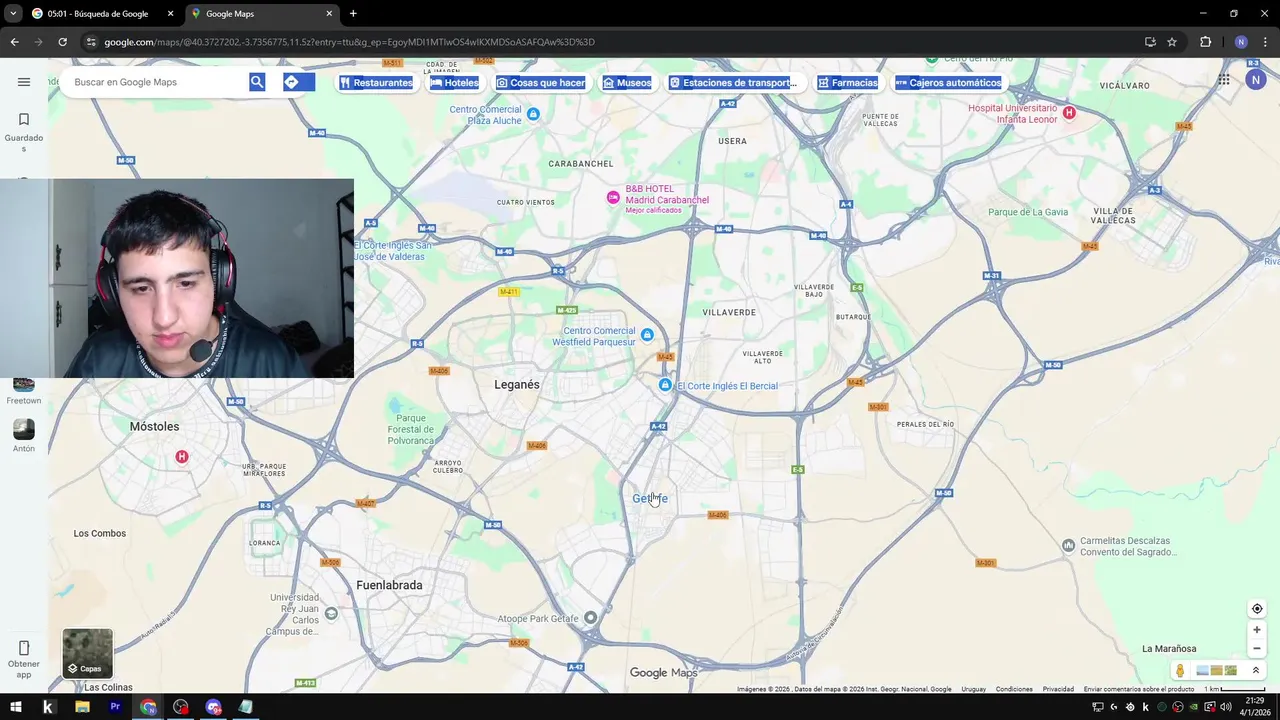Switch to the 05:01 Búsqueda de Google tab
1280x720 pixels.
(x=102, y=14)
